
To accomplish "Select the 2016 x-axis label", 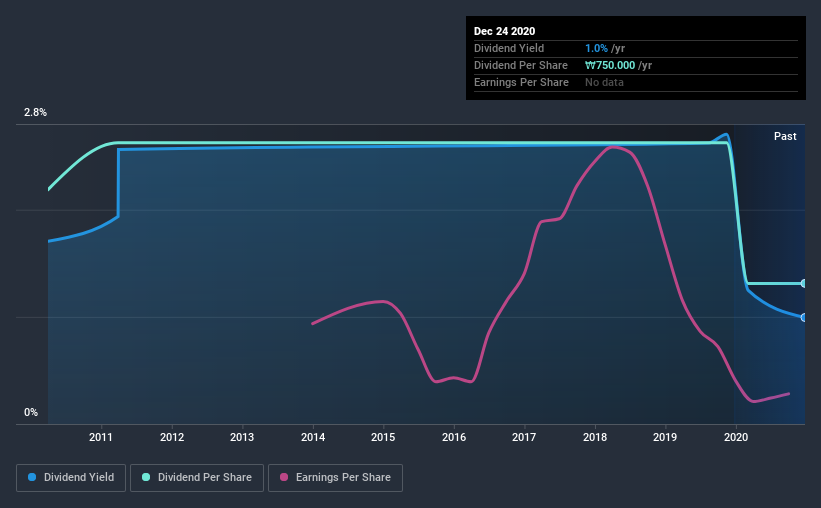I will 454,437.
